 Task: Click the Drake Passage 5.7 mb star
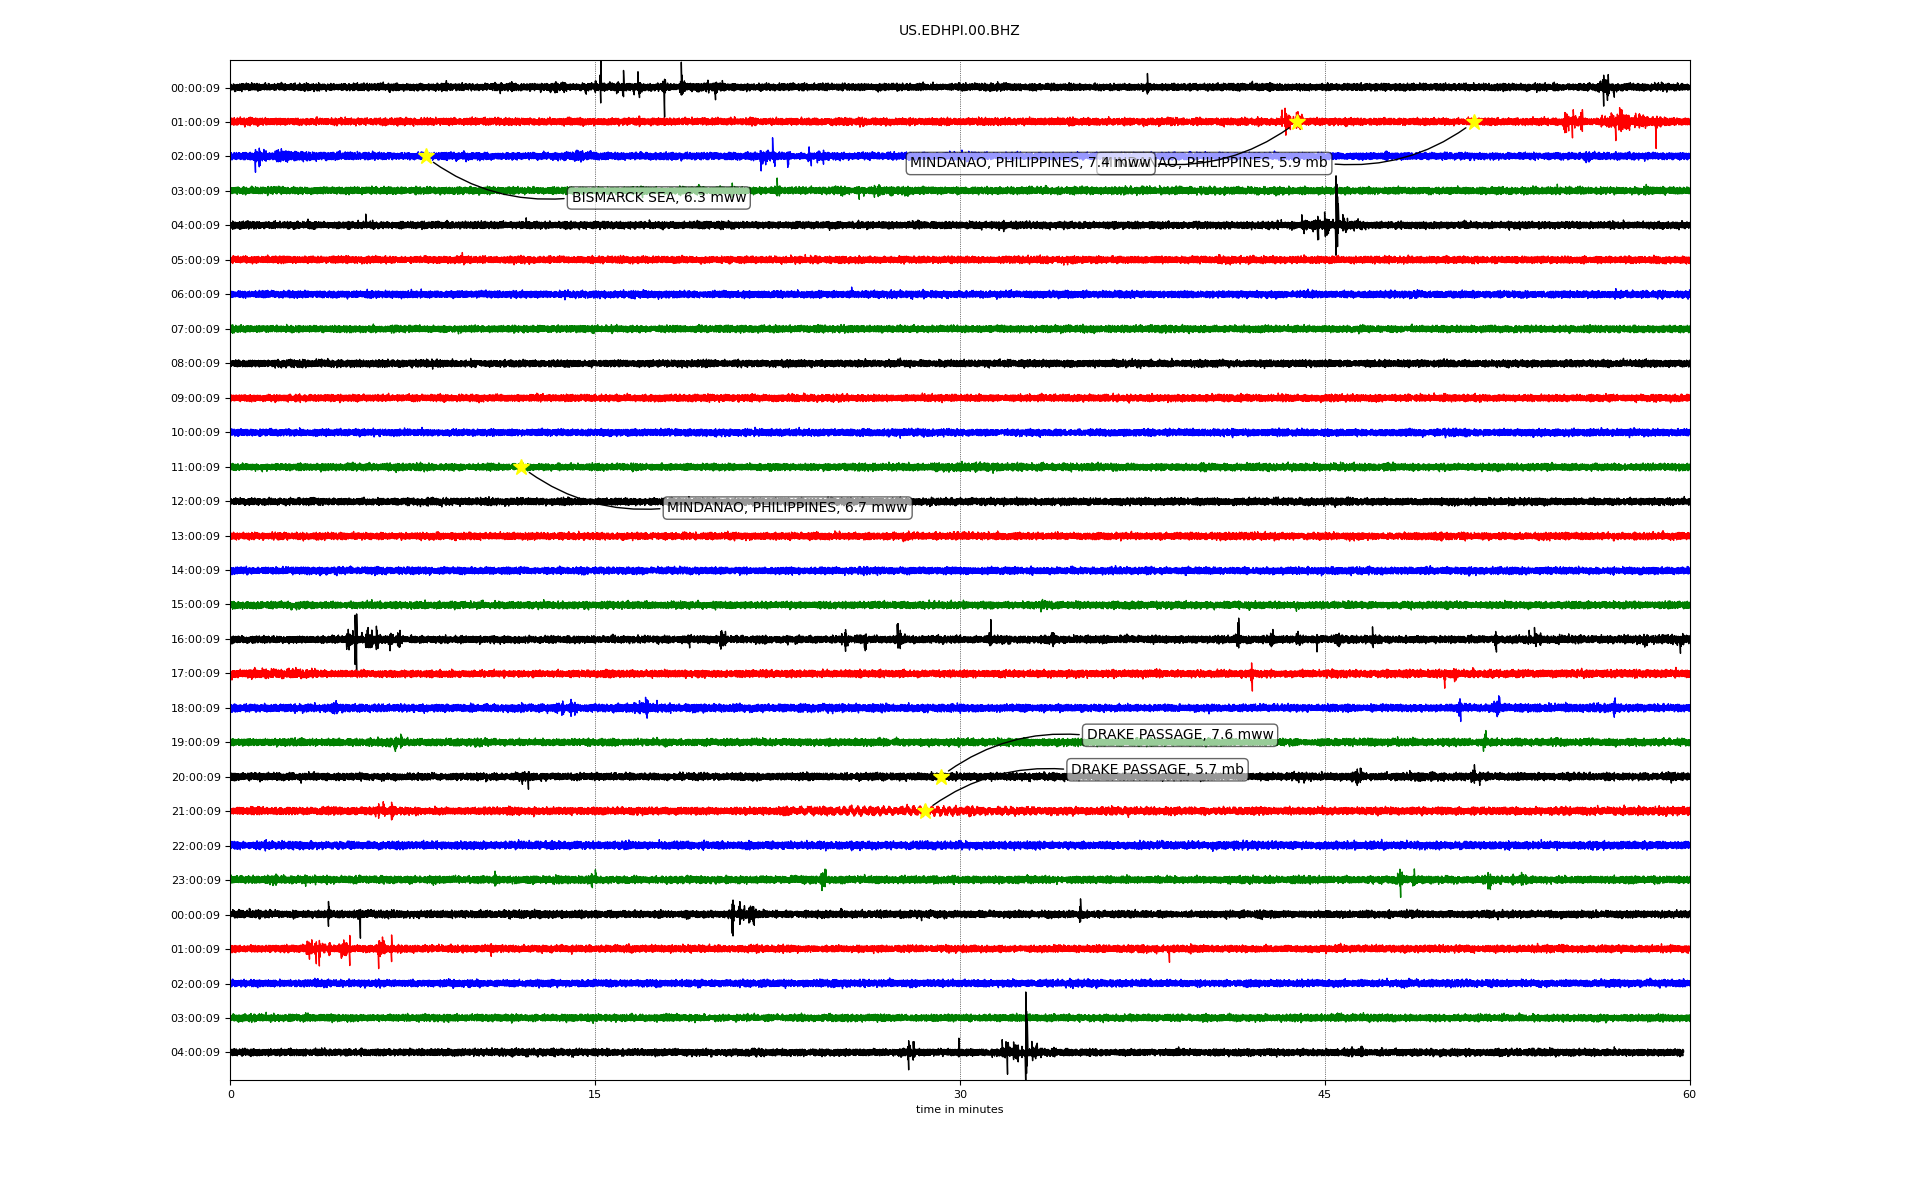(x=925, y=811)
